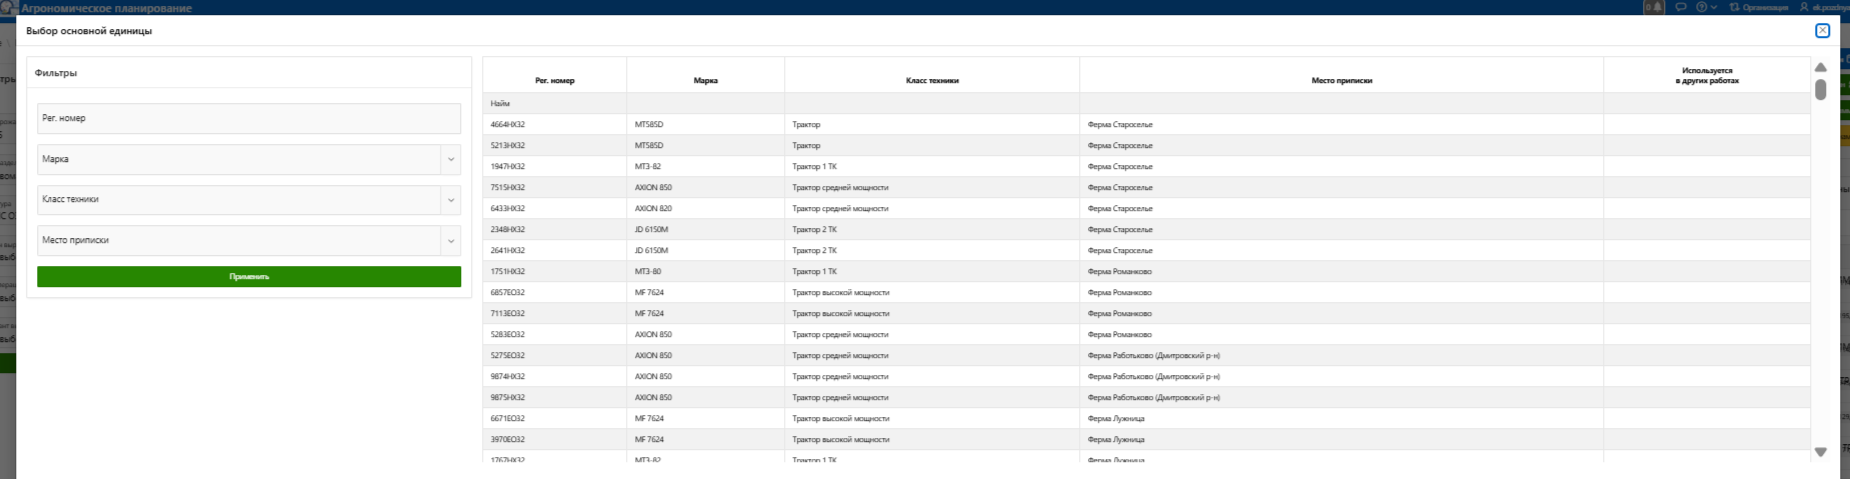This screenshot has height=479, width=1850.
Task: Close the 'Выбор основной единицы' dialog
Action: pos(1822,31)
